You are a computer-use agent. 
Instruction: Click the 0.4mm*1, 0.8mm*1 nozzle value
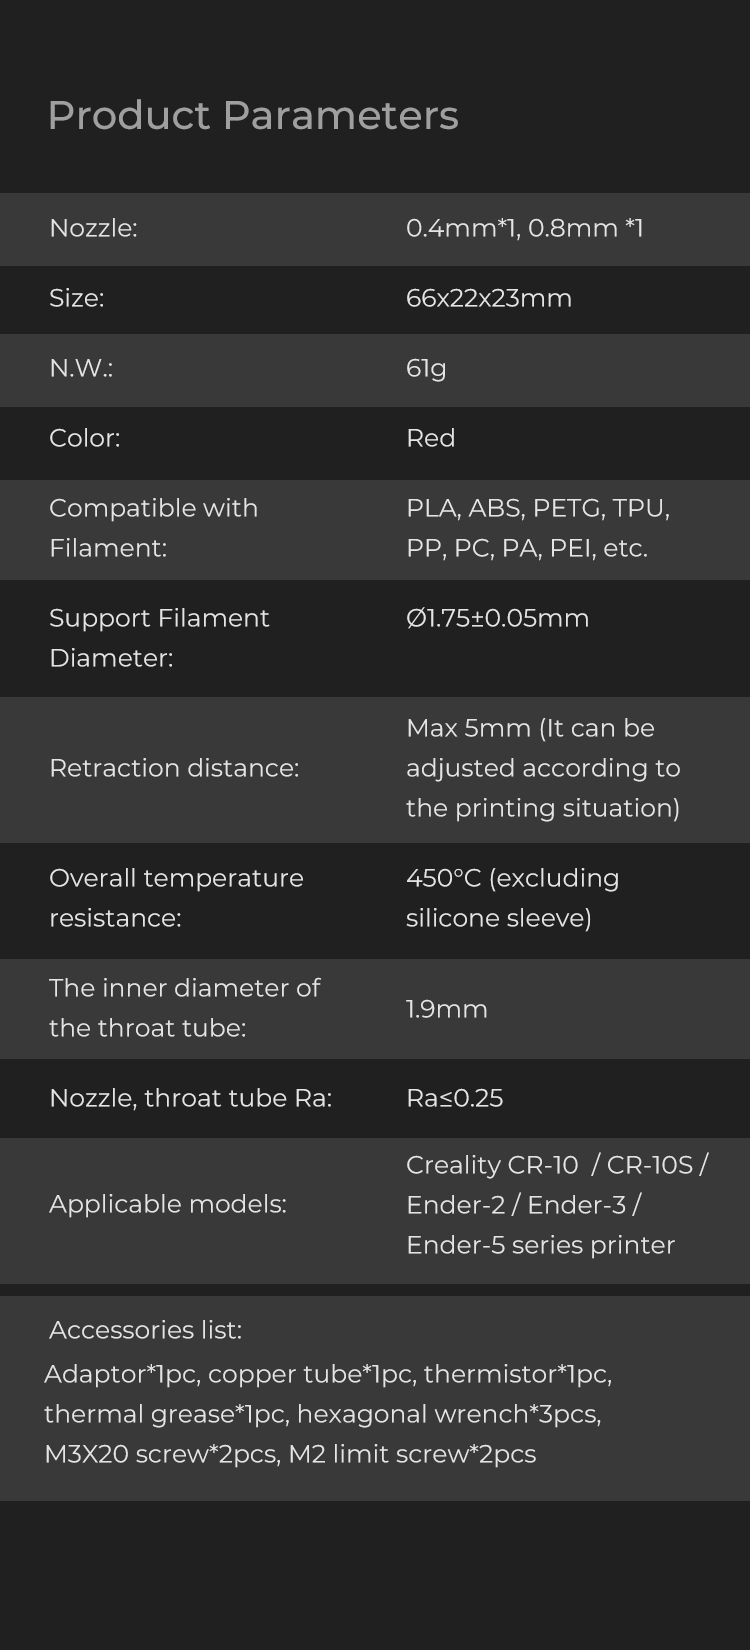click(524, 228)
